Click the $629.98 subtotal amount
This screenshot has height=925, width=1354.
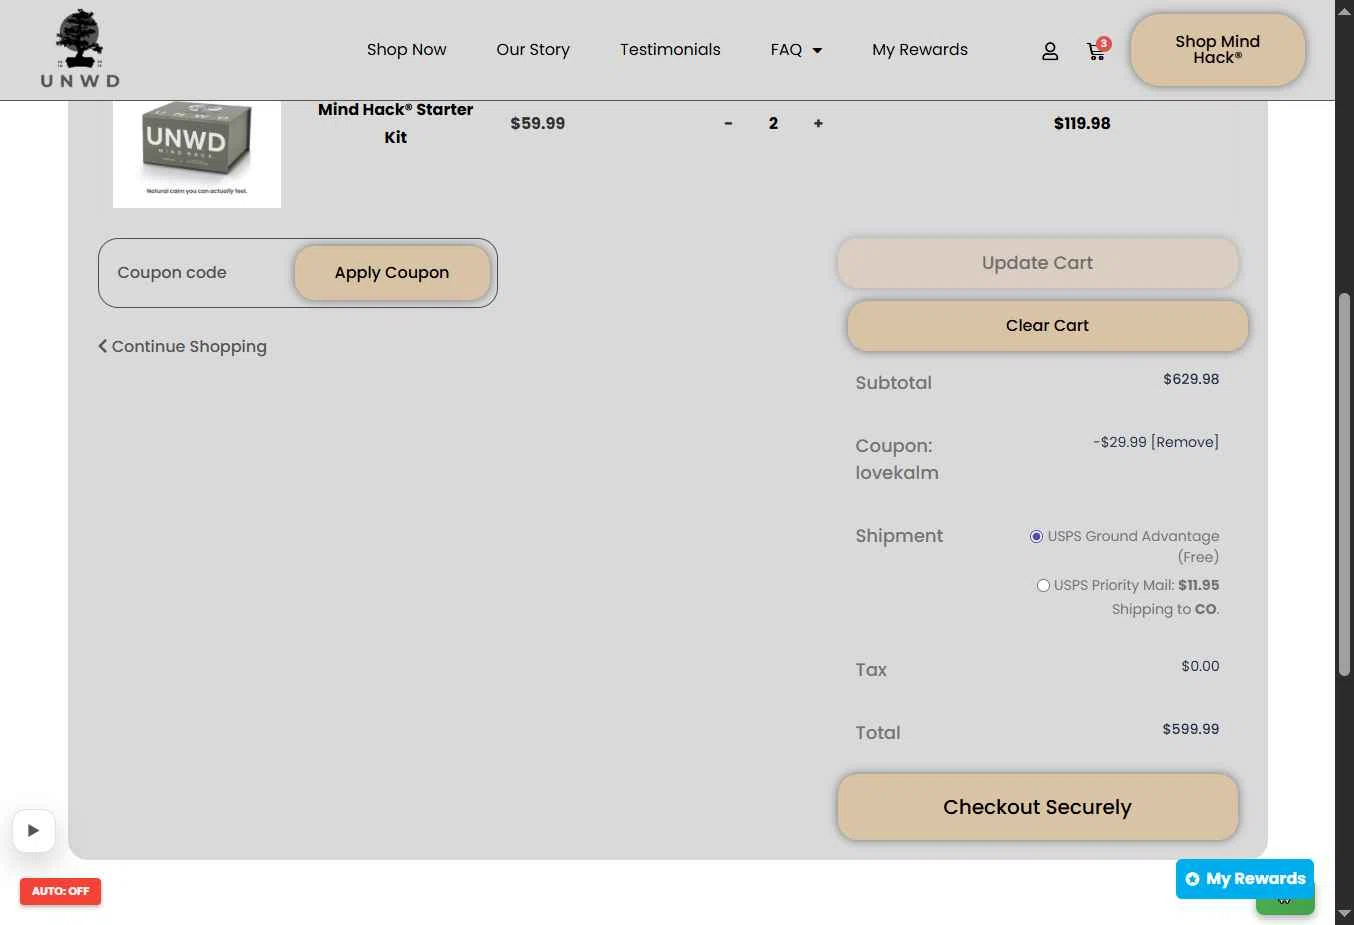(1191, 379)
